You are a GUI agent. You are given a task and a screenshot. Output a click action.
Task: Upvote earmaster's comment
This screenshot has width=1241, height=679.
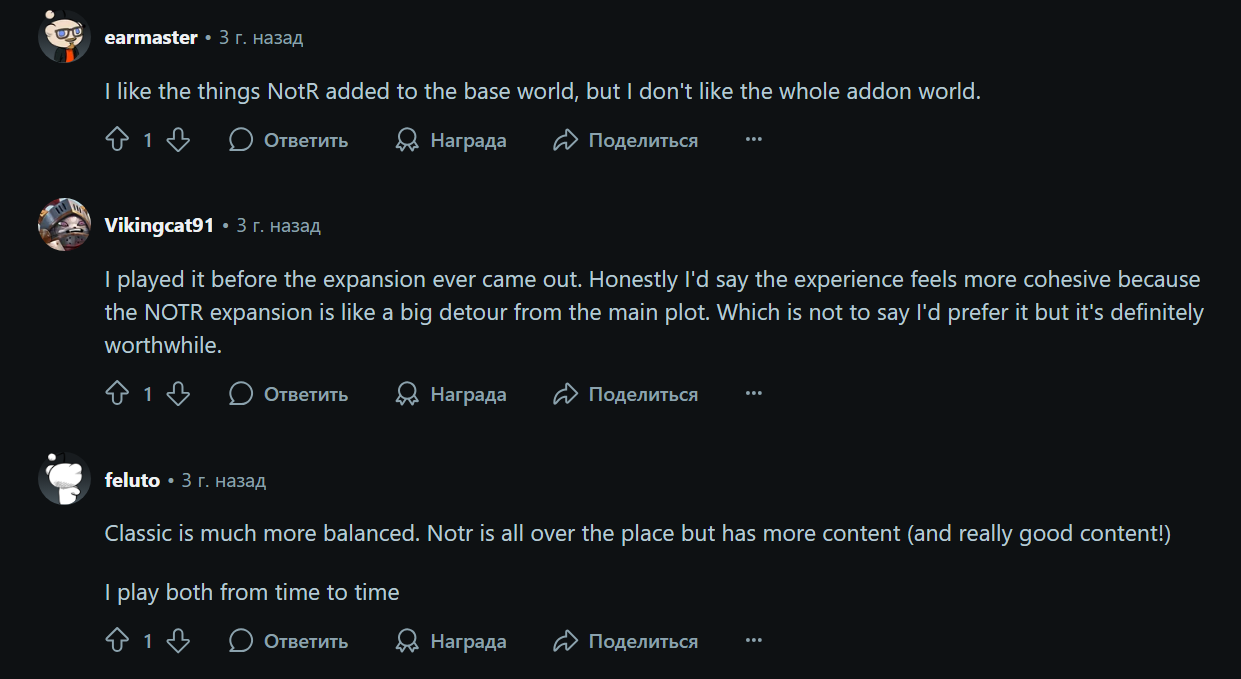pyautogui.click(x=117, y=140)
